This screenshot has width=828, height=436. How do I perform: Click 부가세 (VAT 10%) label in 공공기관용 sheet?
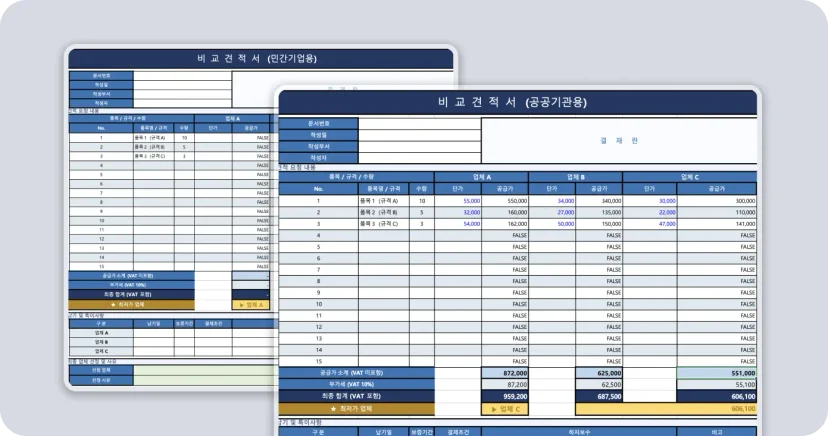[x=356, y=385]
